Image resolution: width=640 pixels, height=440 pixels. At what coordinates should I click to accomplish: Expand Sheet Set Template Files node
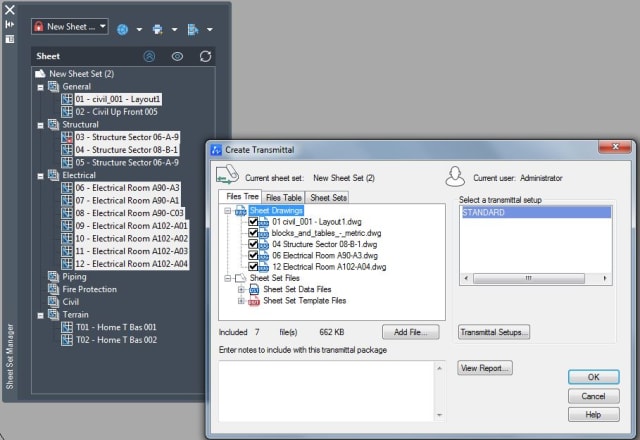(x=241, y=301)
